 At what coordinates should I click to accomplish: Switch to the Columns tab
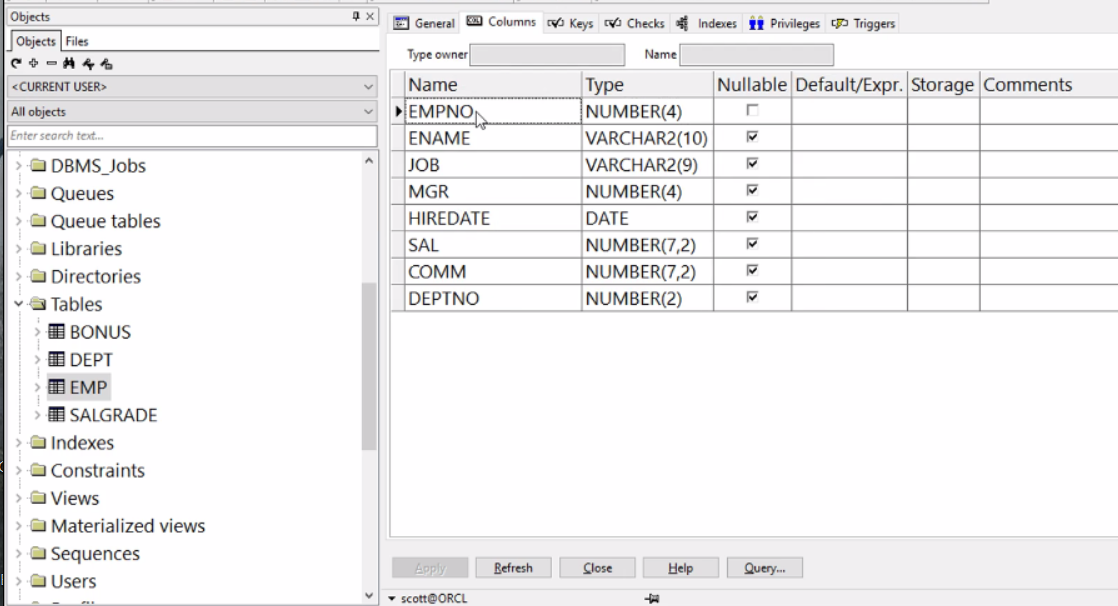501,22
